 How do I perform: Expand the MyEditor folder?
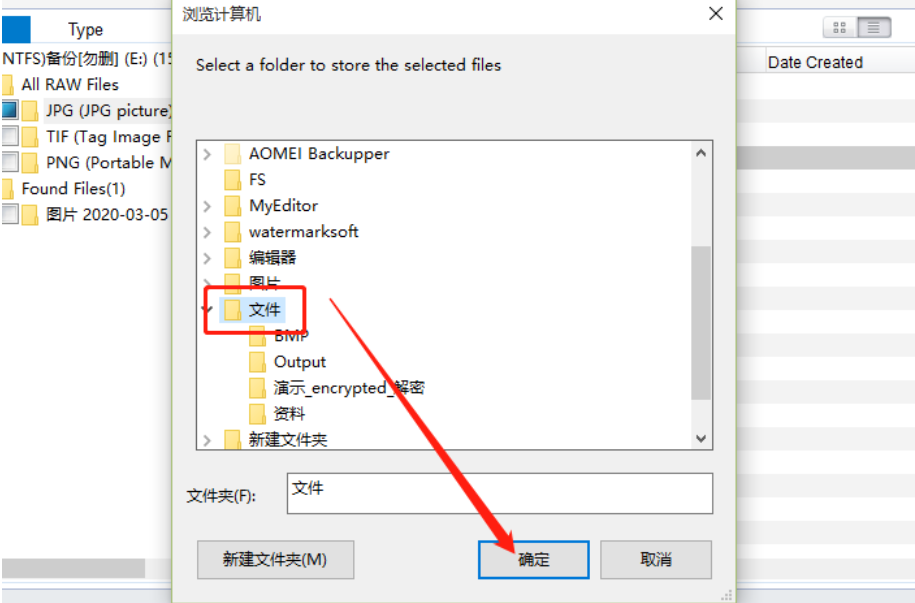click(207, 205)
